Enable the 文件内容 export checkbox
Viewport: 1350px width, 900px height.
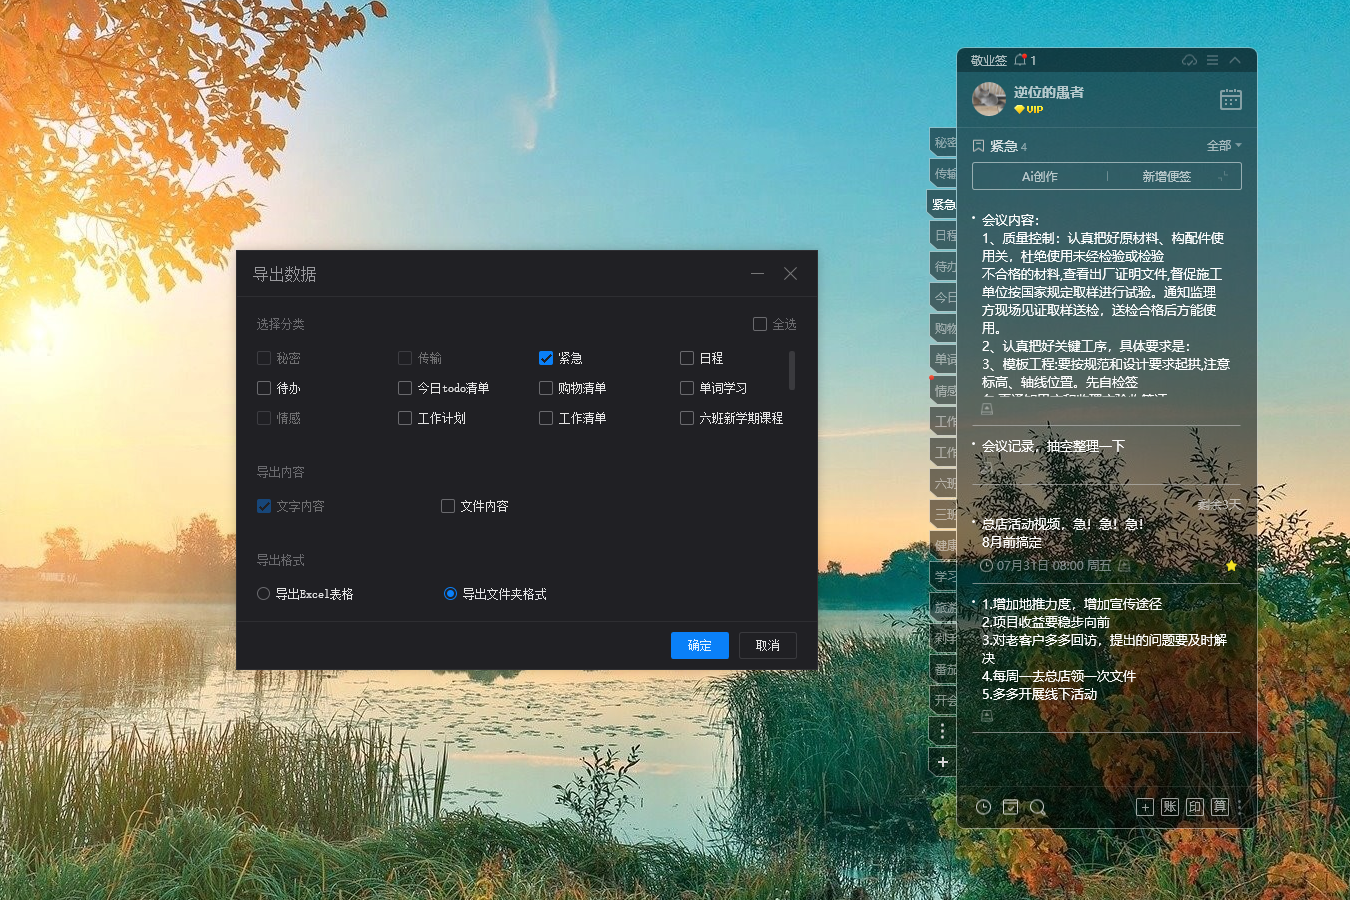448,506
